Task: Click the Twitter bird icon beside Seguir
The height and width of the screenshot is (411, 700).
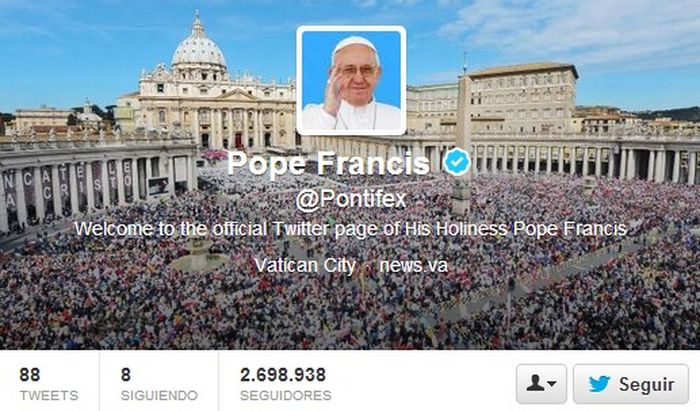Action: click(x=599, y=384)
